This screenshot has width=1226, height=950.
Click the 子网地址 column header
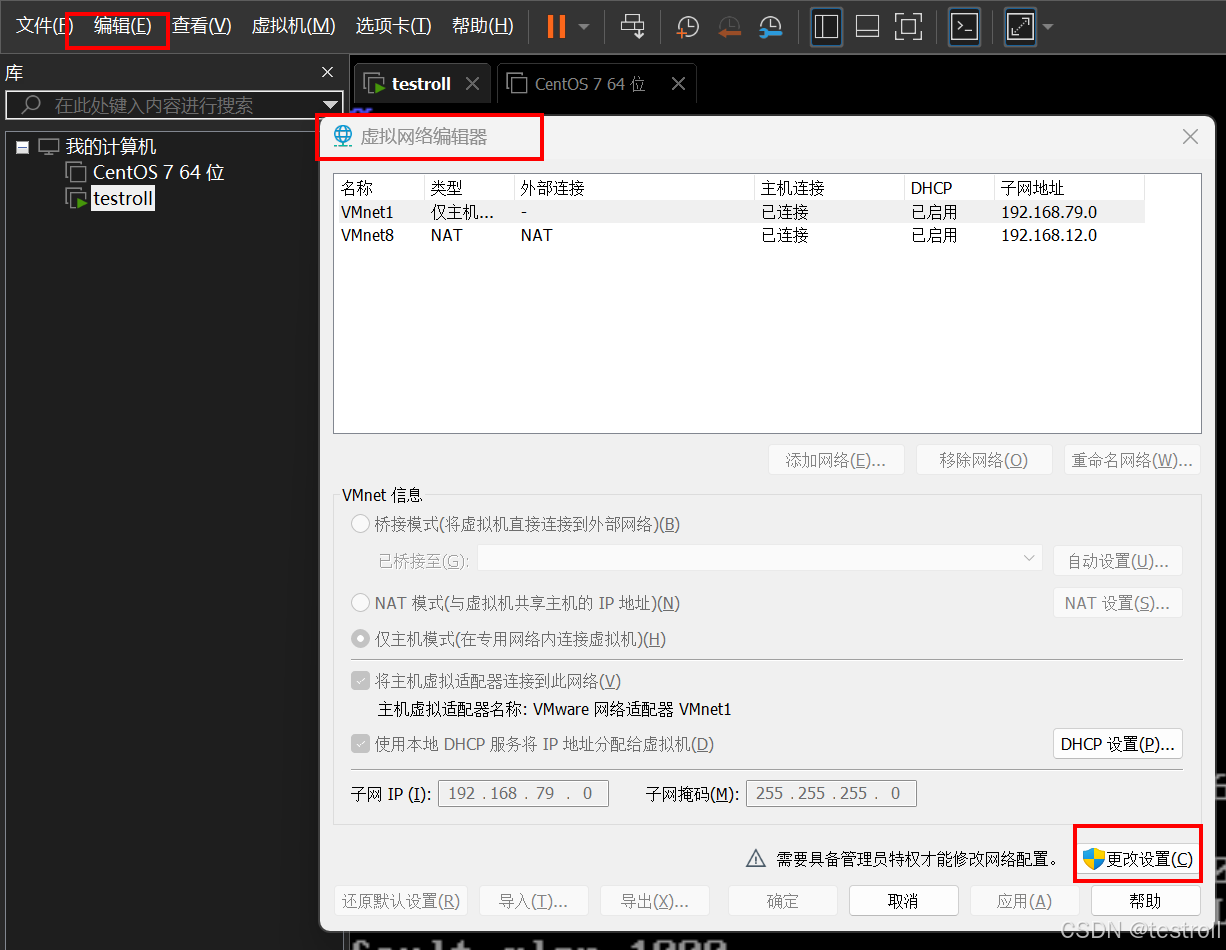1069,188
